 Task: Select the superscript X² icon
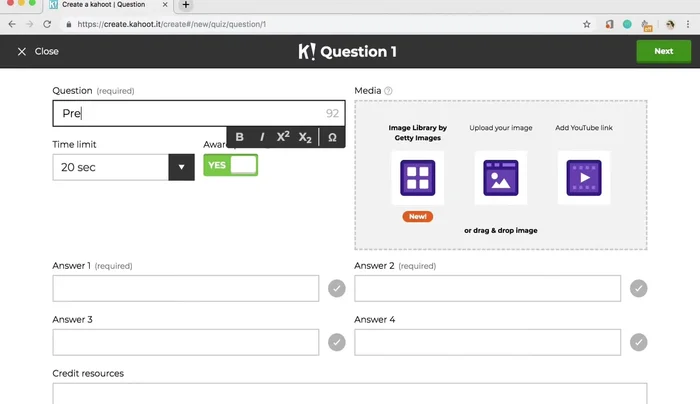point(283,137)
